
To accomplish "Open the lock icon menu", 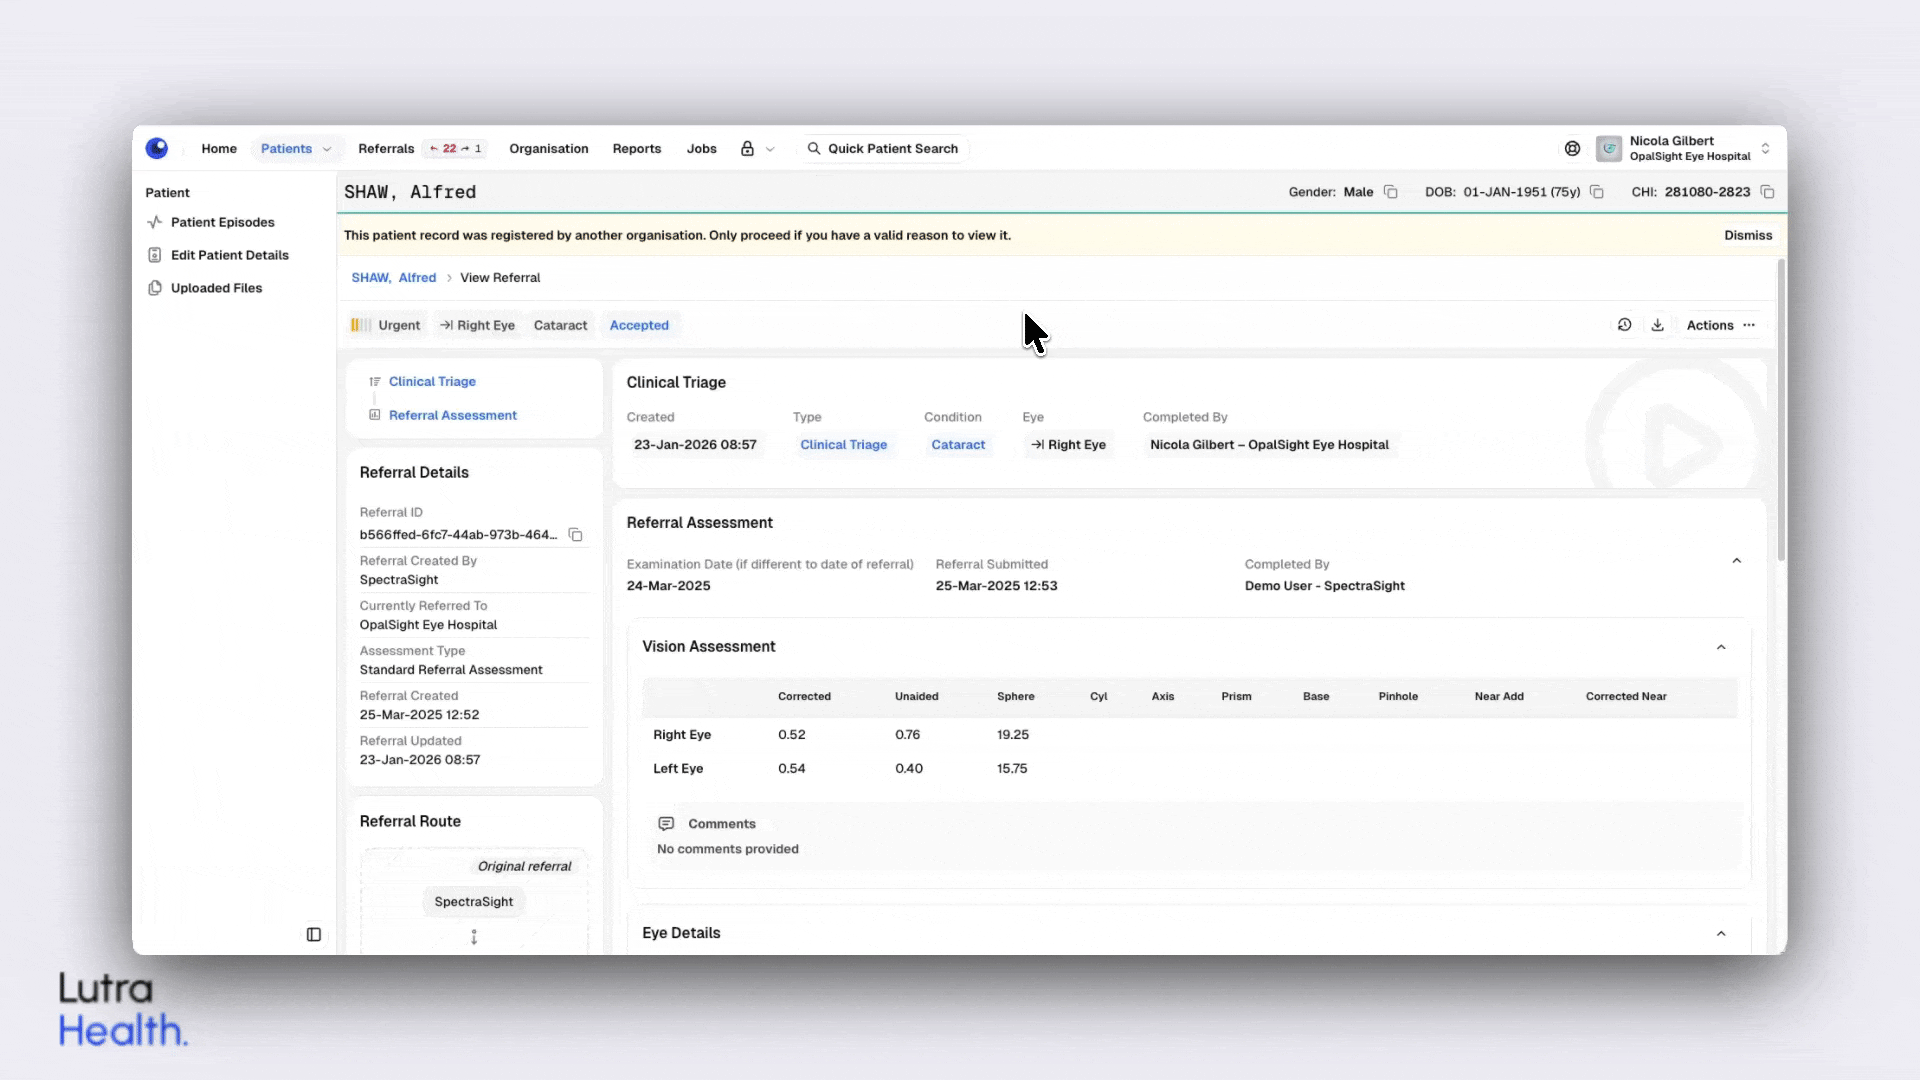I will coord(747,149).
